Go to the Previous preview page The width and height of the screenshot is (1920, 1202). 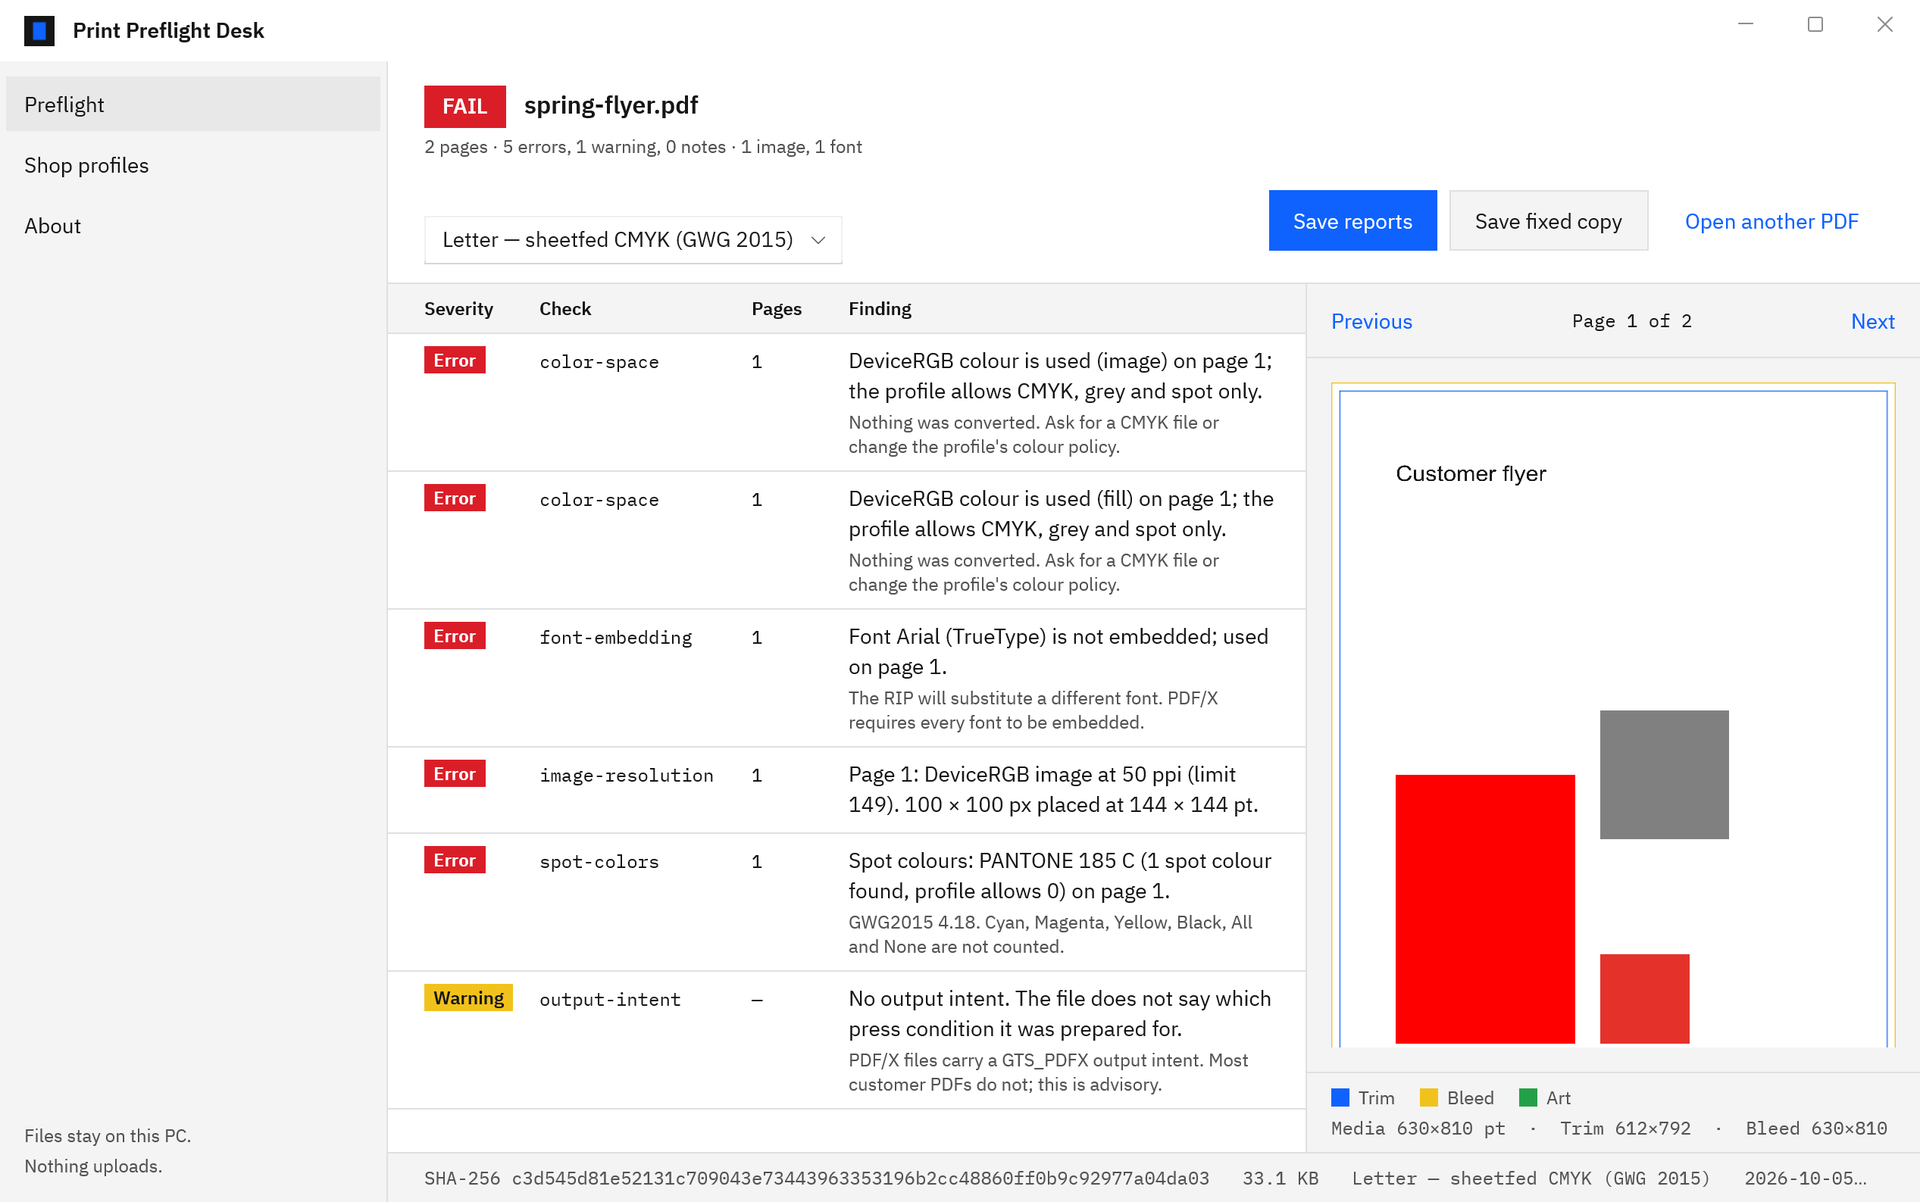tap(1371, 321)
